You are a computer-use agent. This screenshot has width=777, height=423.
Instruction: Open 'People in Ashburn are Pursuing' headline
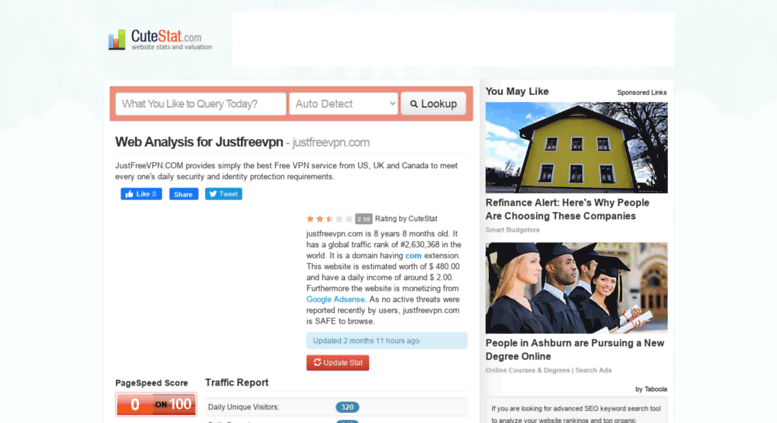[x=575, y=350]
